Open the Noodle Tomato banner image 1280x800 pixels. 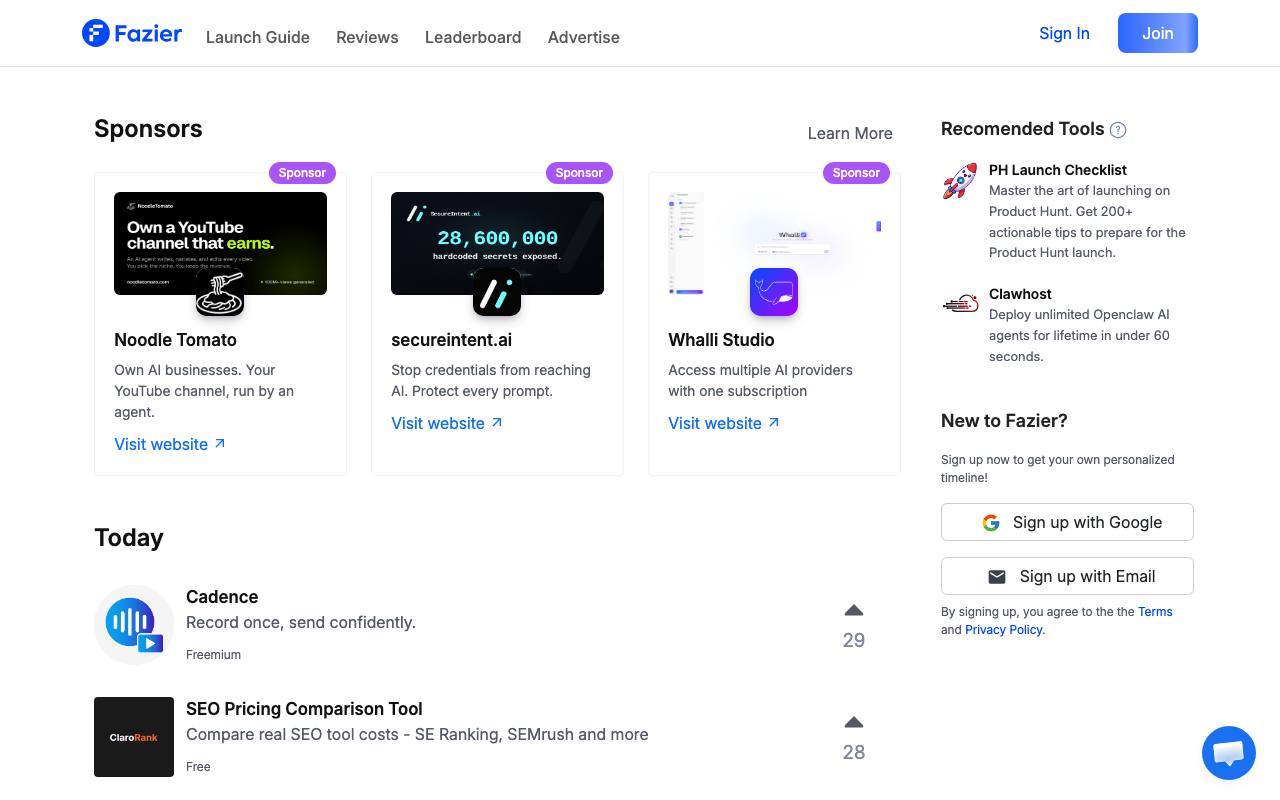tap(220, 243)
